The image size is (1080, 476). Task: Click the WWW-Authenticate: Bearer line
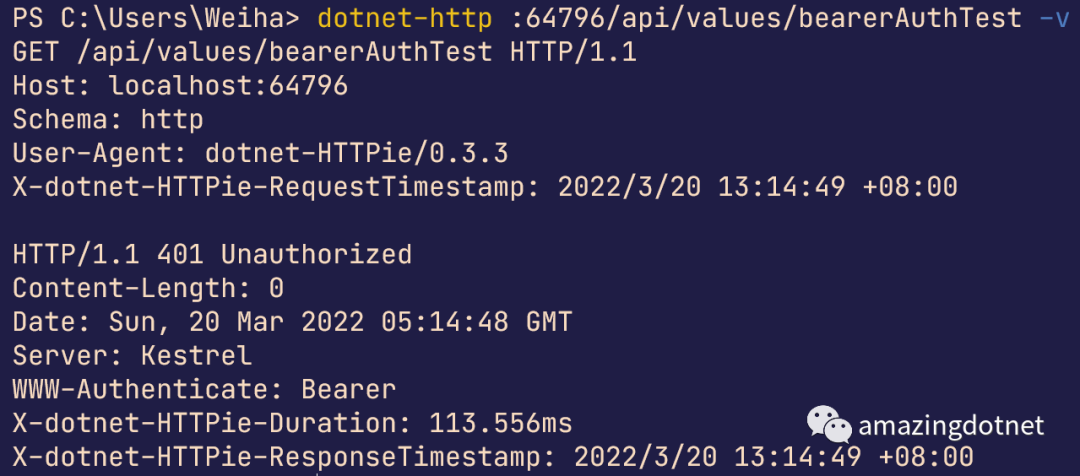click(x=205, y=390)
